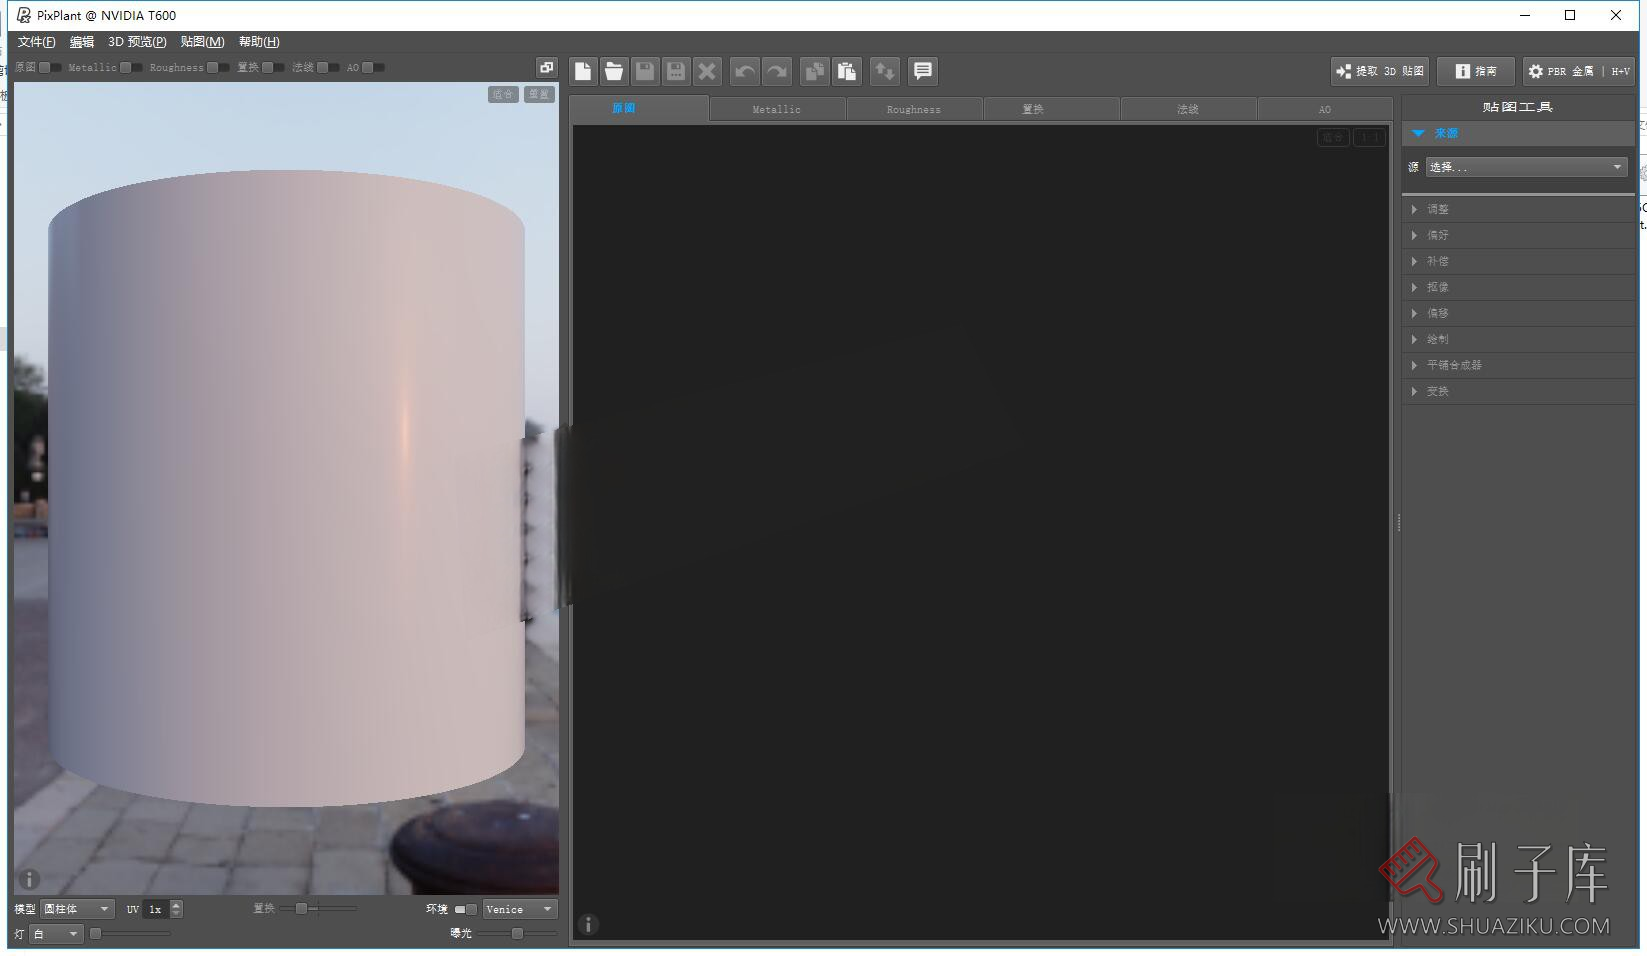Click the UV multiplier stepper up arrow

tap(176, 904)
